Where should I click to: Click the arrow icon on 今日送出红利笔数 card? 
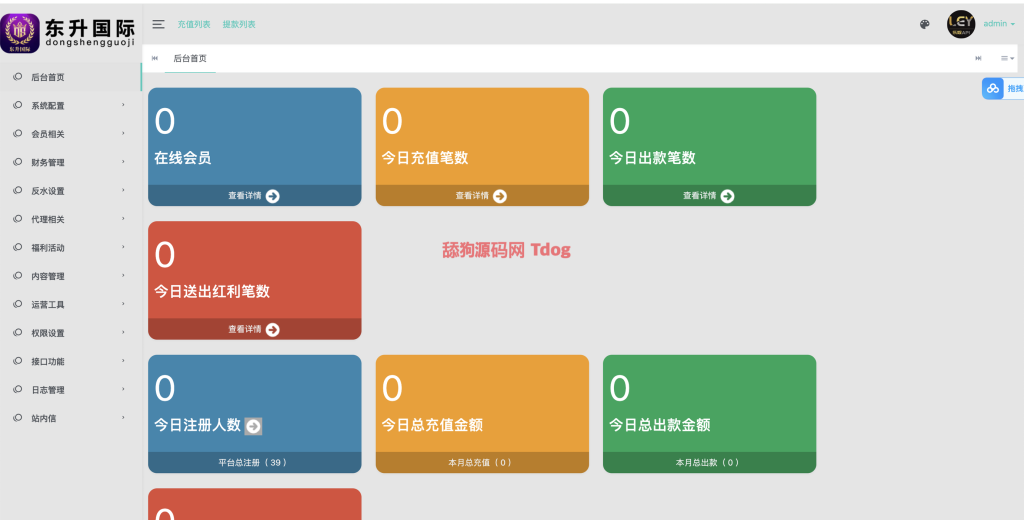click(272, 329)
